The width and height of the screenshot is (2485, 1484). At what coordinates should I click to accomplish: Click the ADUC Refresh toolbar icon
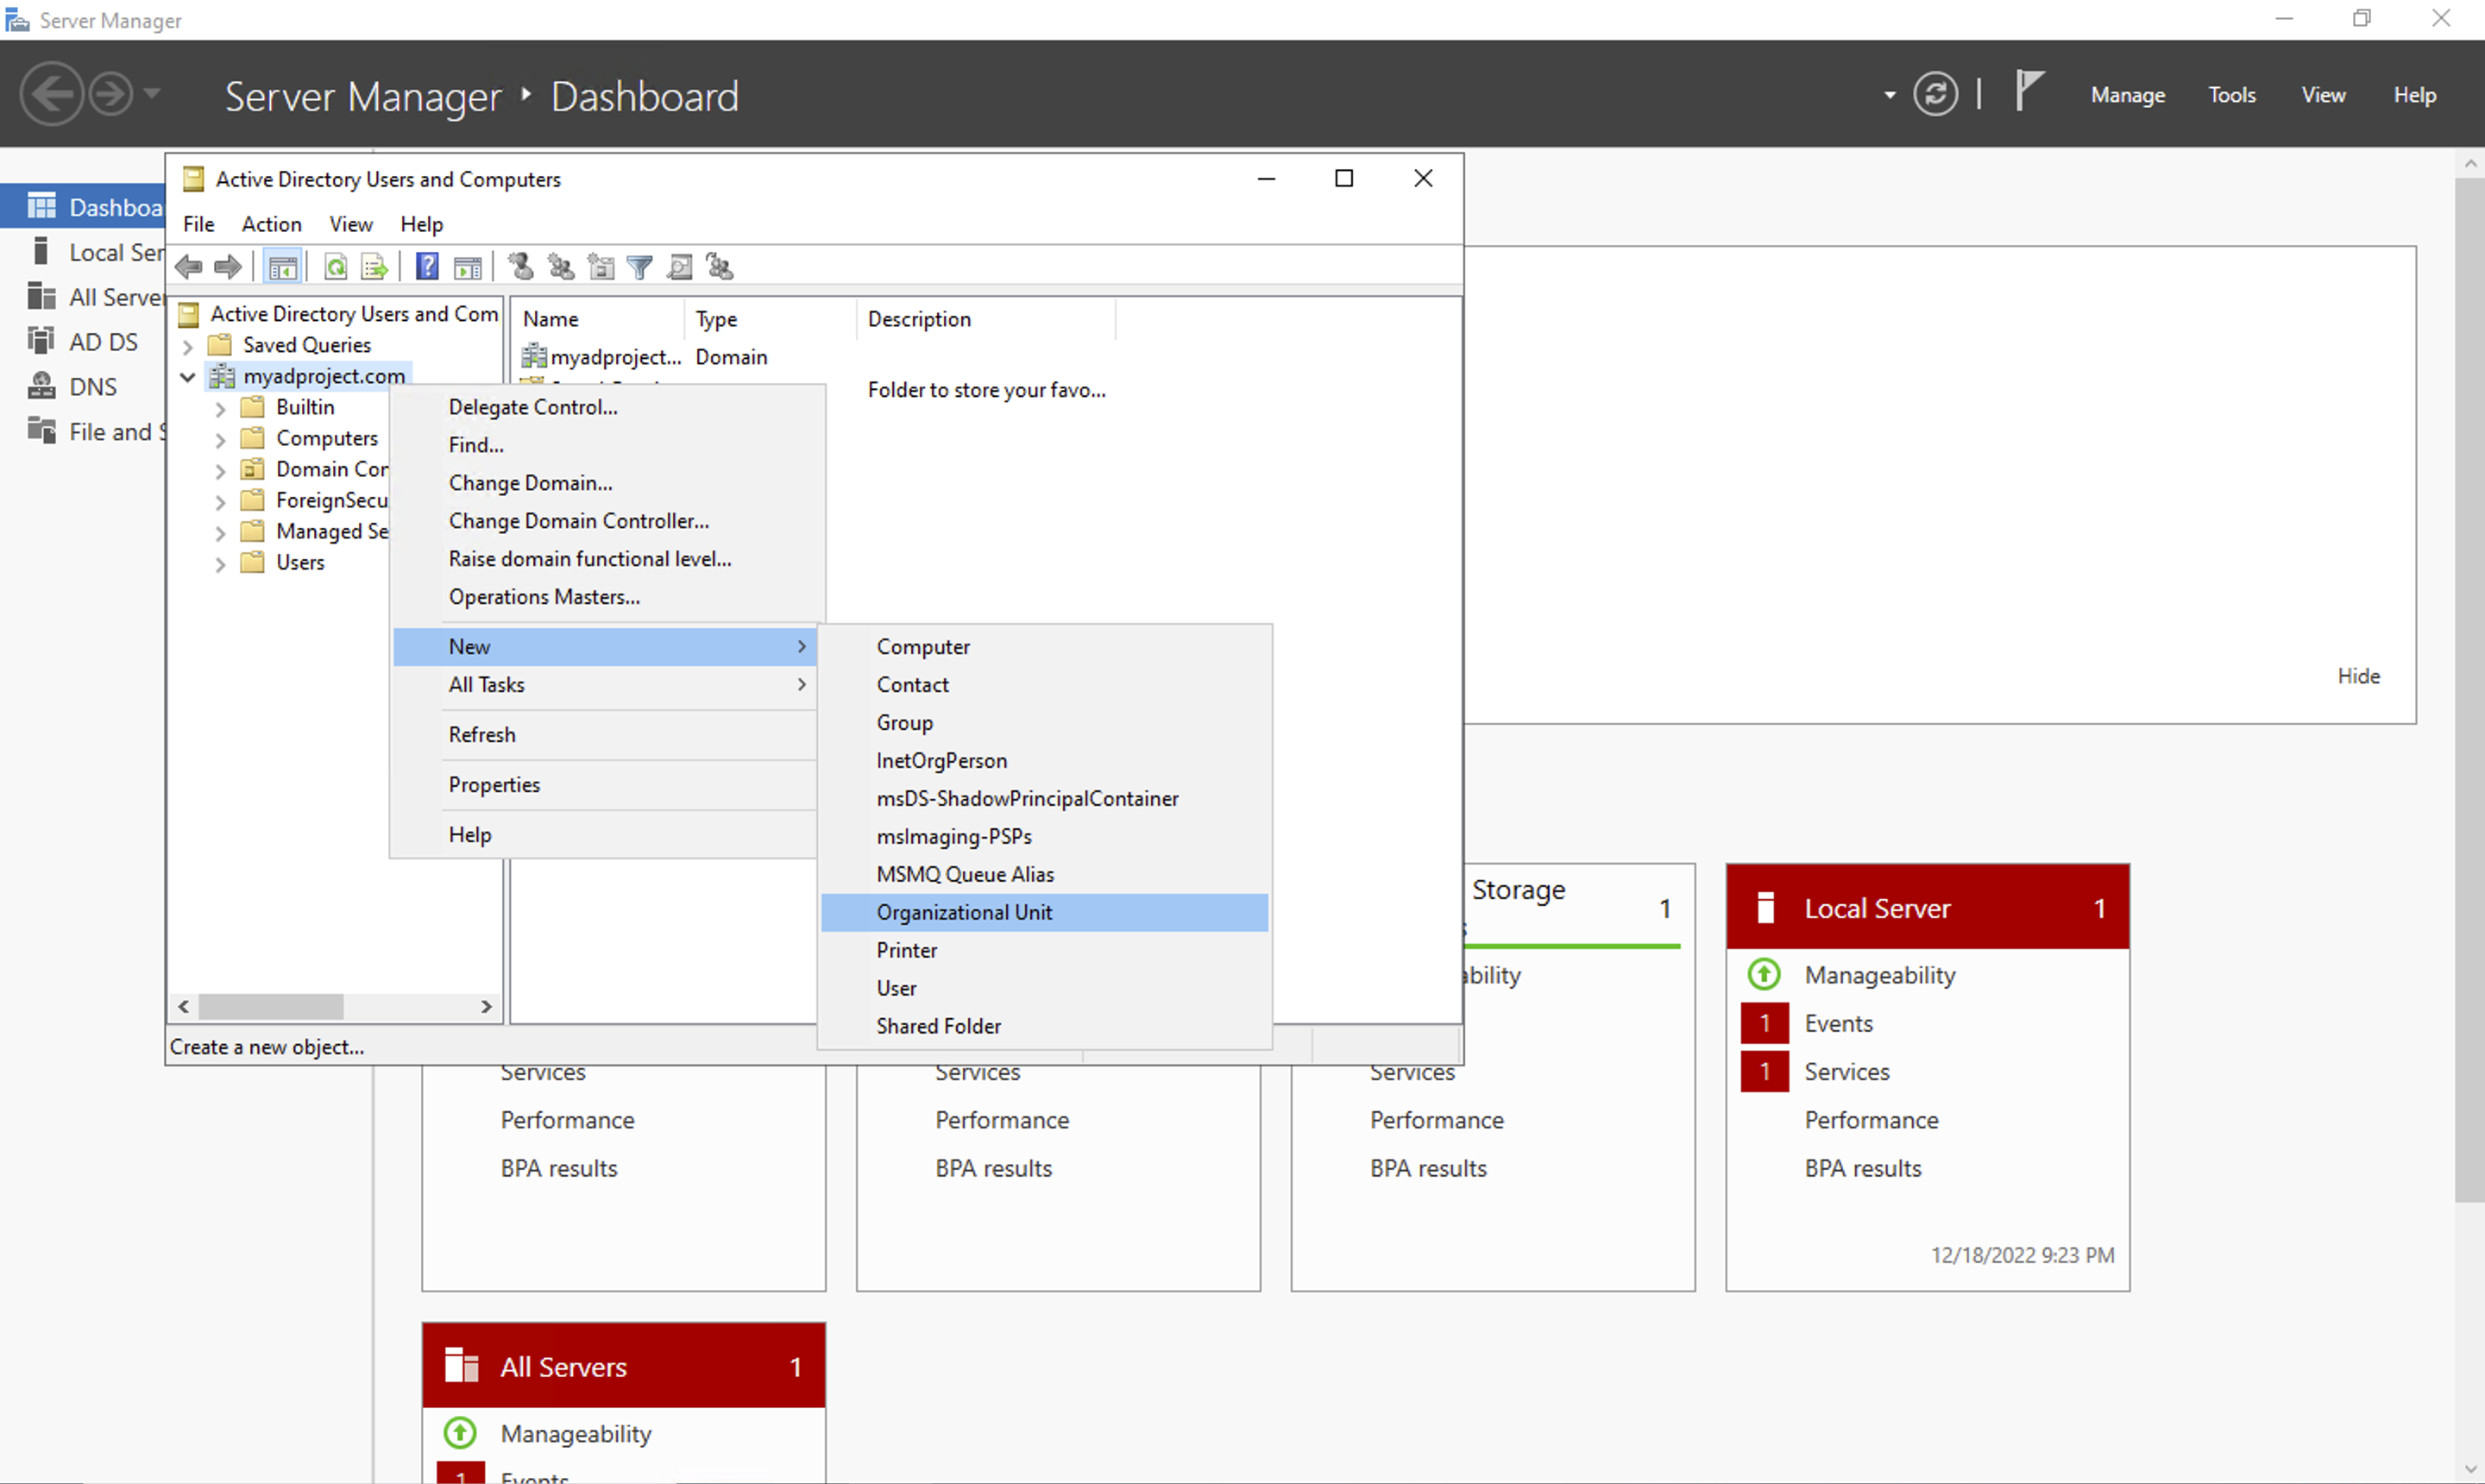336,267
